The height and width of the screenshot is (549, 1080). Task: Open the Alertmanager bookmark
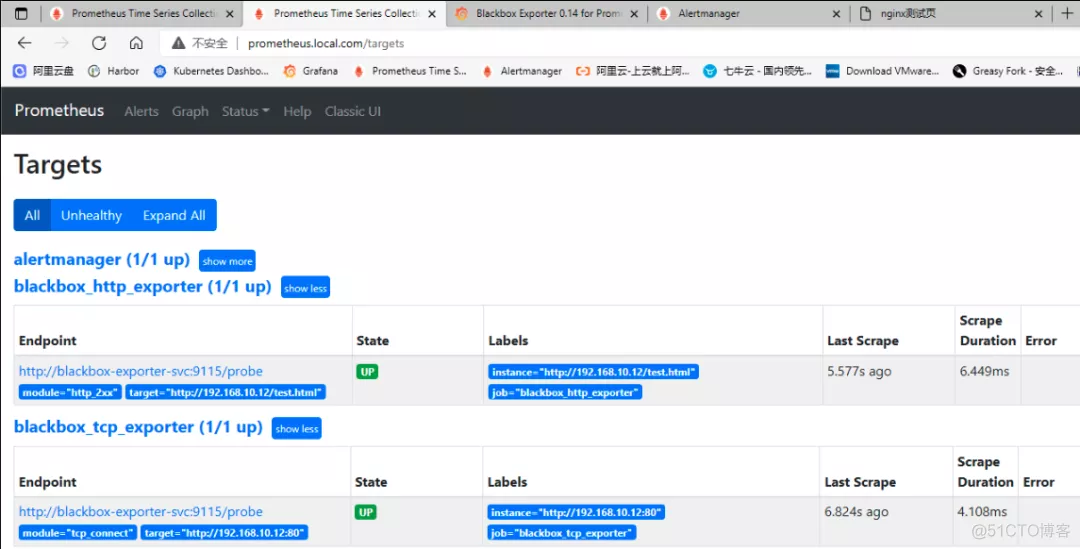coord(521,71)
